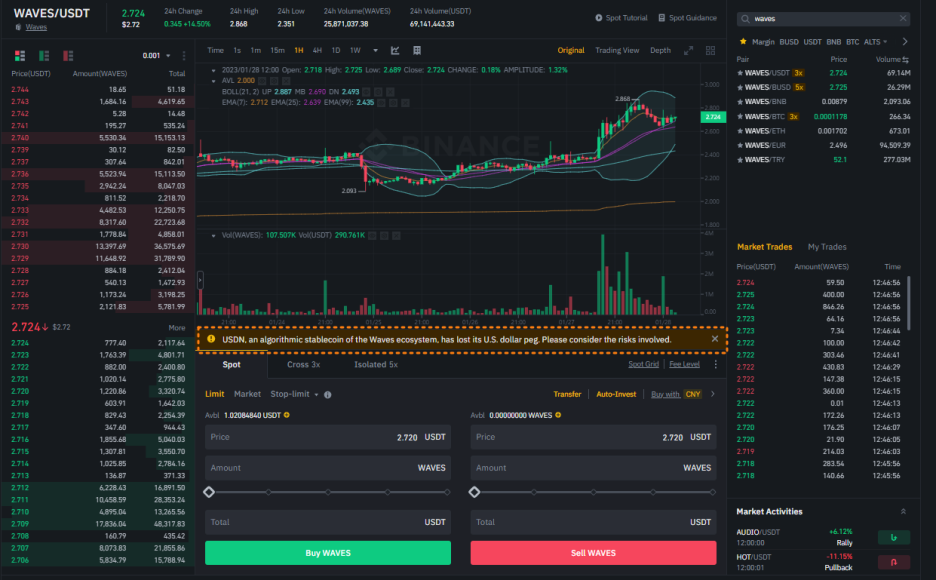Screen dimensions: 936x580
Task: Click the search magnifier icon
Action: (745, 19)
